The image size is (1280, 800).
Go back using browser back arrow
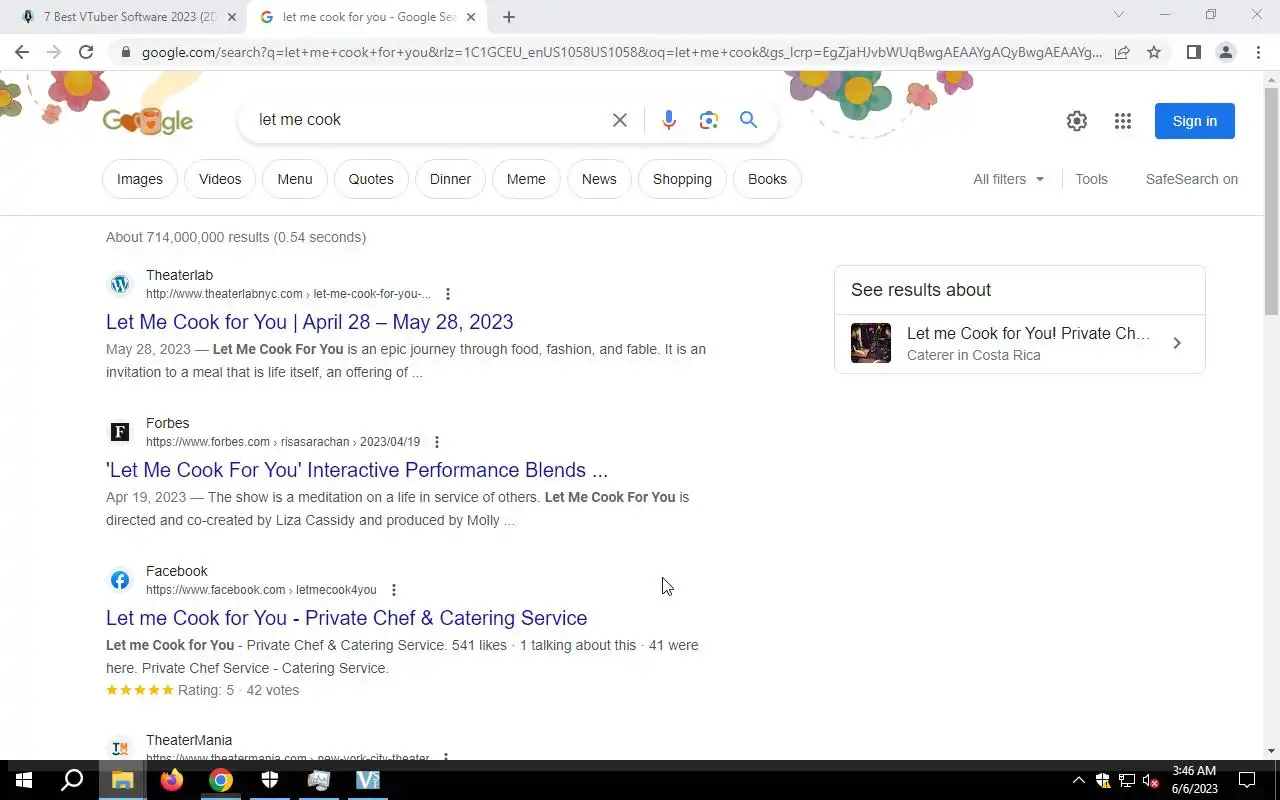pos(22,52)
